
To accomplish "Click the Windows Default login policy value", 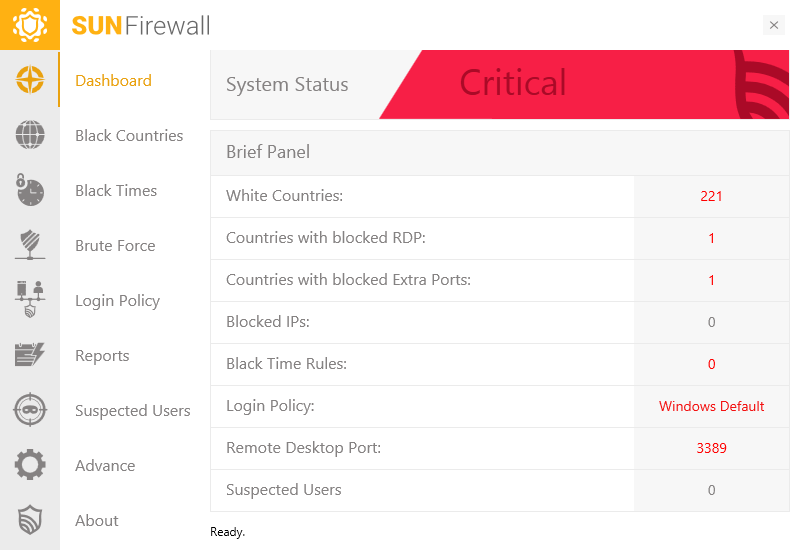I will (x=711, y=406).
